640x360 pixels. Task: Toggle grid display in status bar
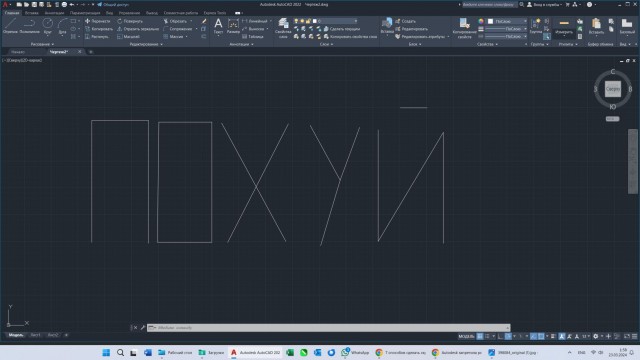click(x=480, y=336)
